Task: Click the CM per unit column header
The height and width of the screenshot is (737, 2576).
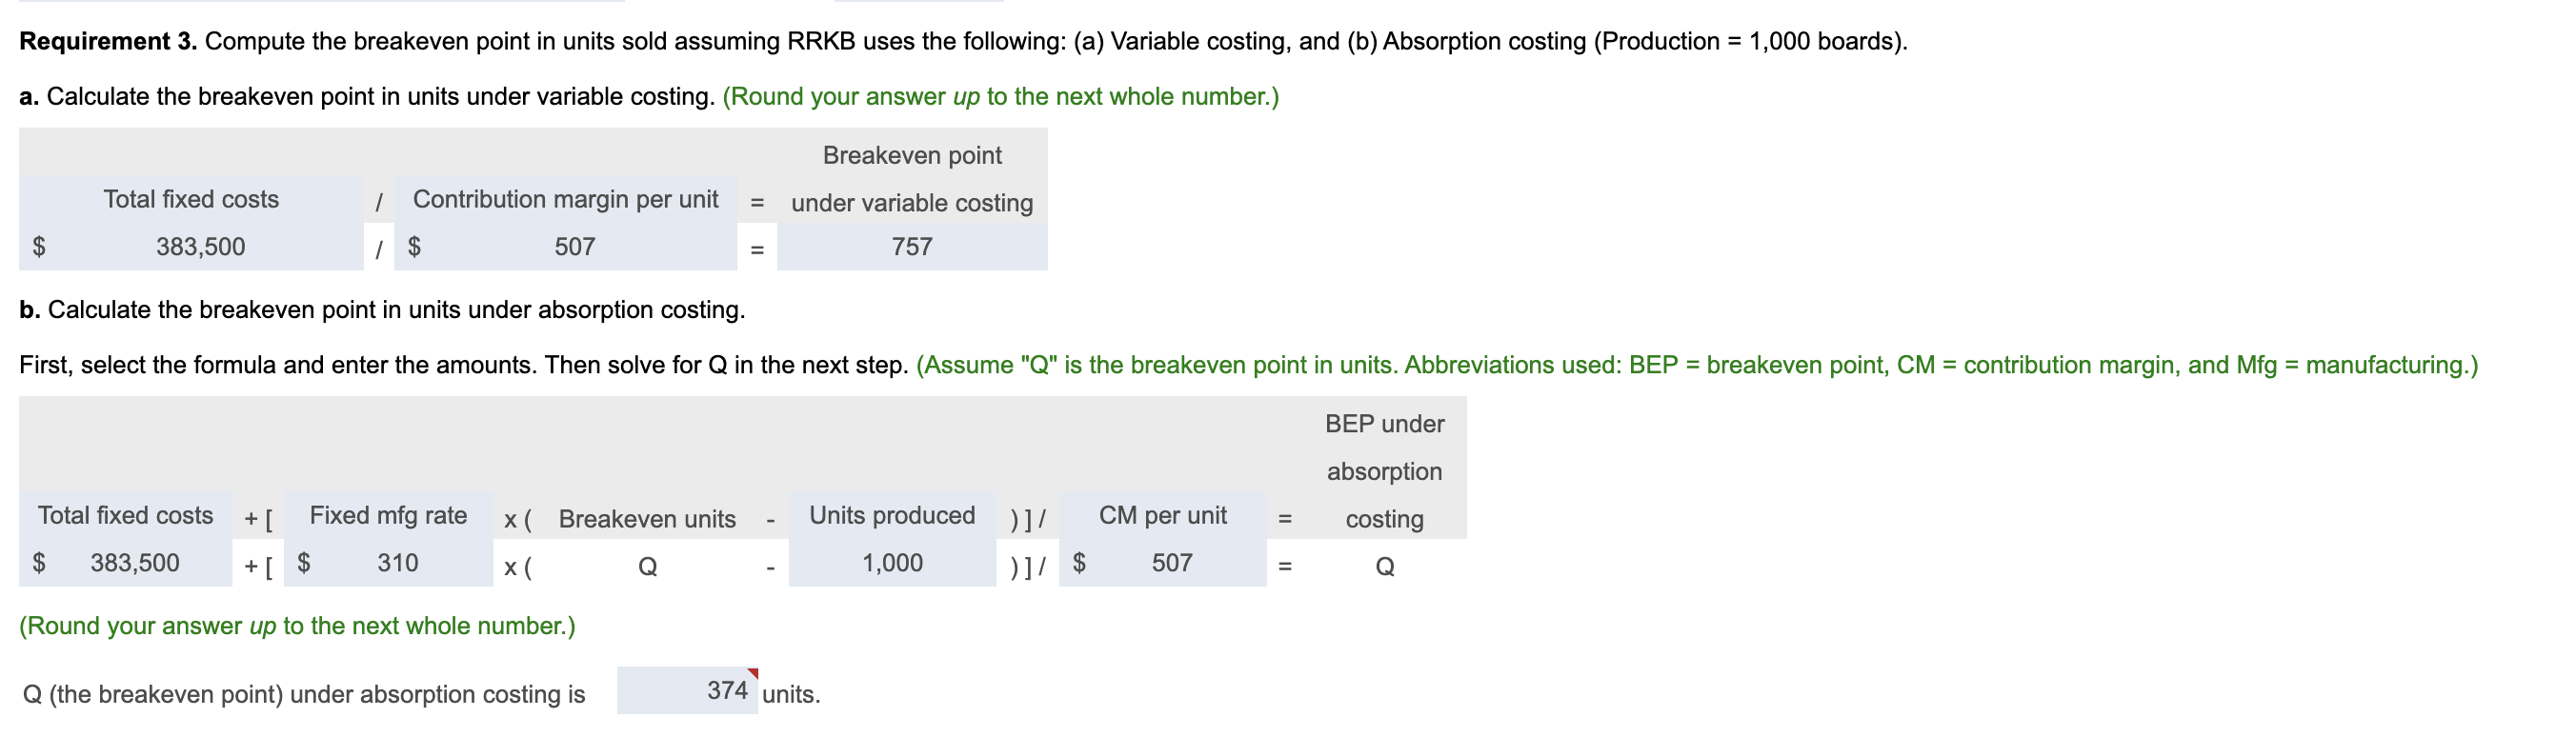Action: [1164, 516]
